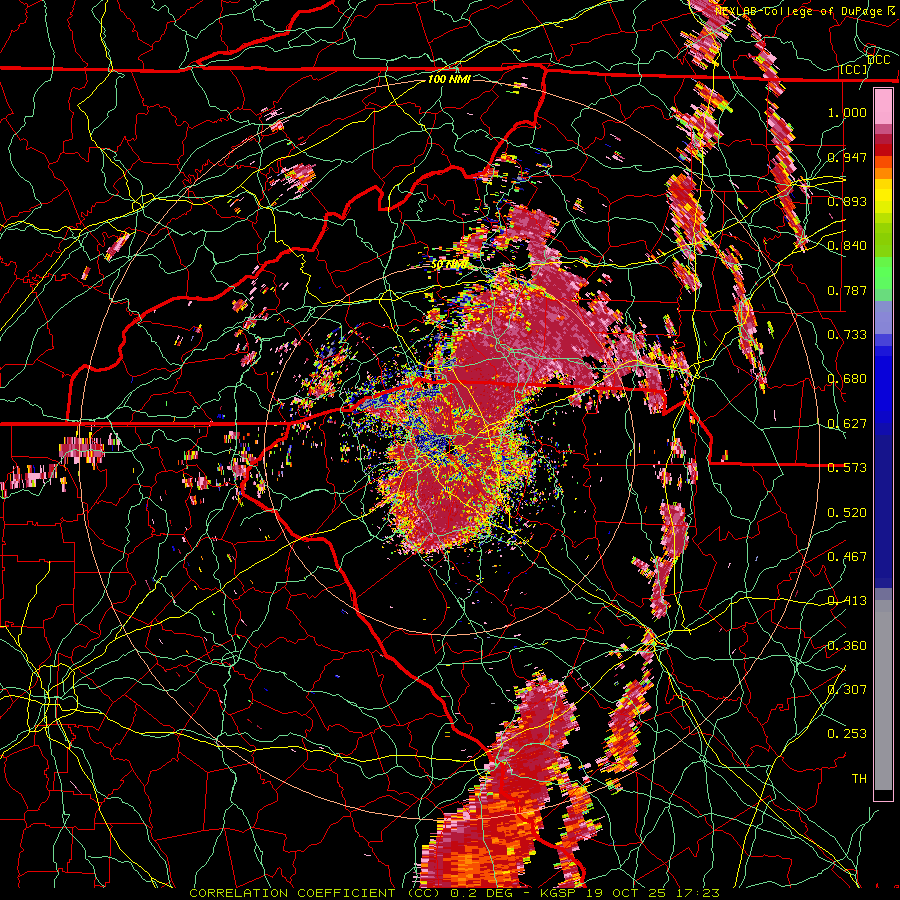Click the 19 OCT 25 date text
This screenshot has height=900, width=900.
click(626, 893)
